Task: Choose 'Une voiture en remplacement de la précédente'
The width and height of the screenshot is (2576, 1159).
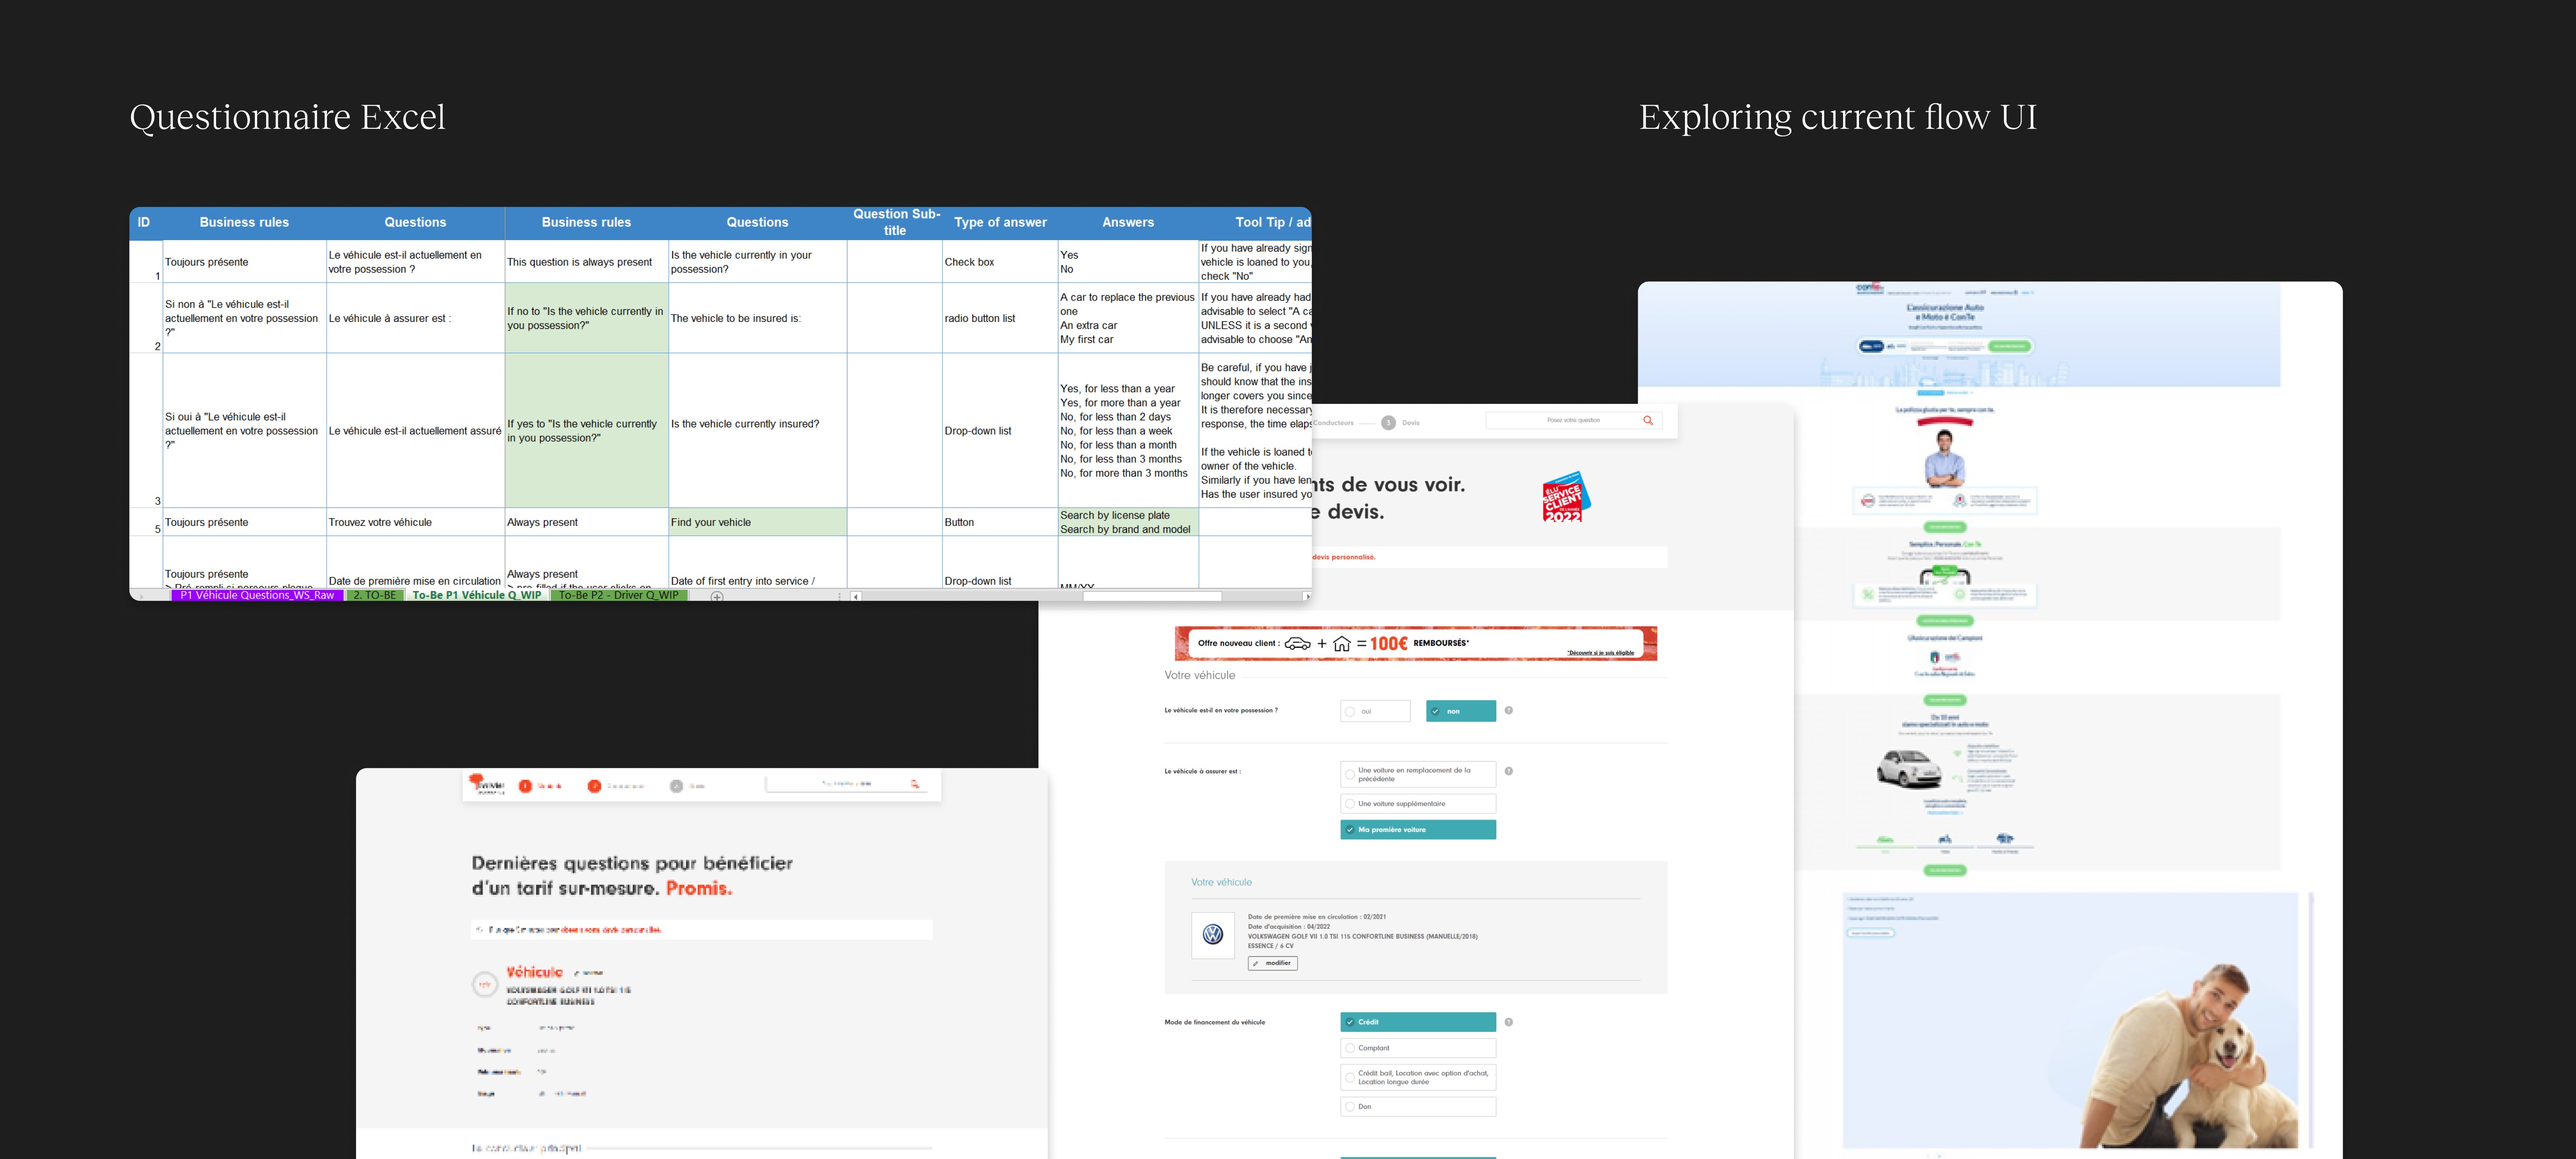Action: pyautogui.click(x=1418, y=775)
